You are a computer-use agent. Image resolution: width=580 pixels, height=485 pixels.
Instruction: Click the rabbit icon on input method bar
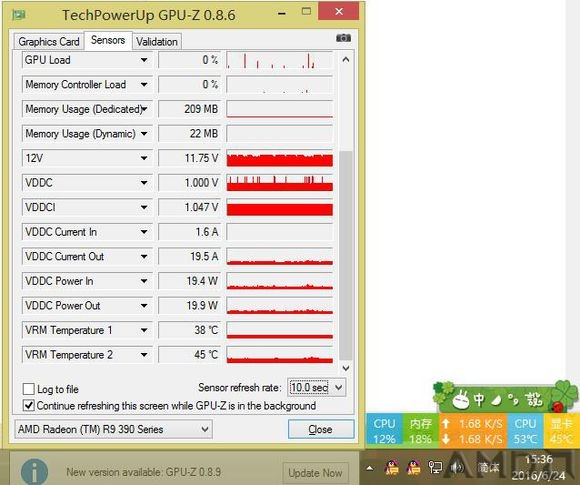[x=461, y=400]
